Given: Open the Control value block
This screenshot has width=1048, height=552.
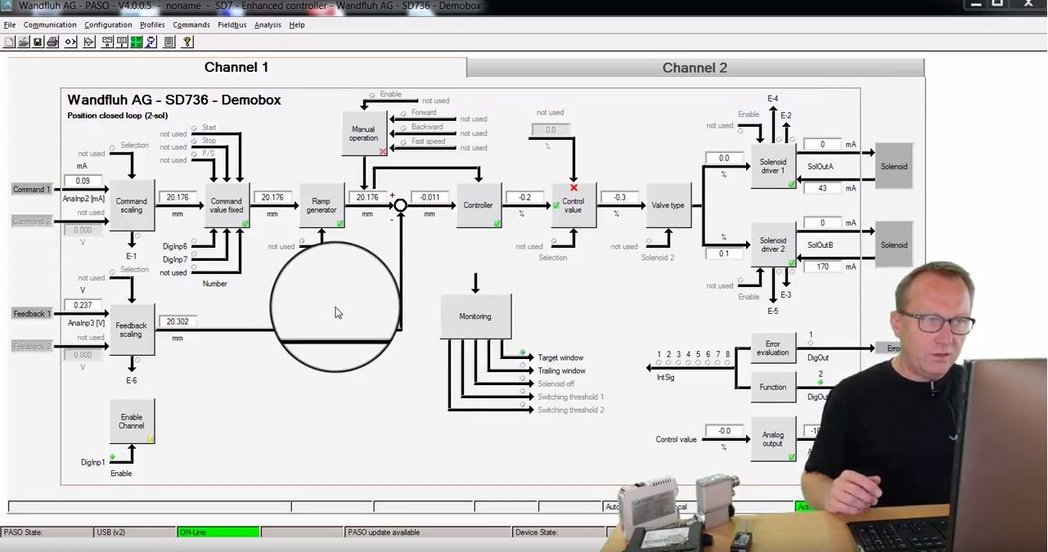Looking at the screenshot, I should click(573, 205).
